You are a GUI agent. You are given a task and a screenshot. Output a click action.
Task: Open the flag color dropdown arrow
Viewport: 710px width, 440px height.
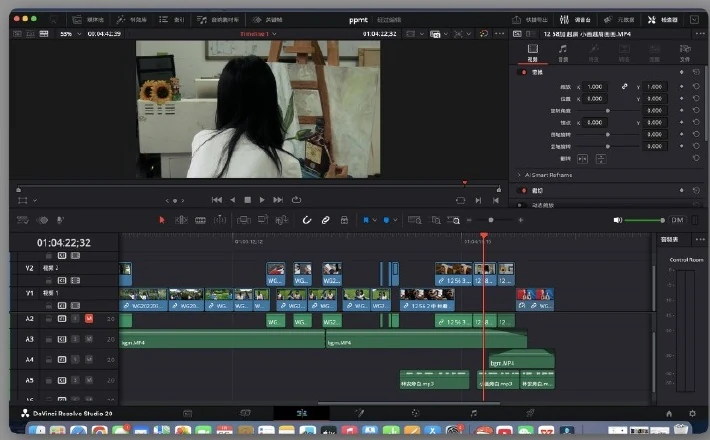coord(374,220)
